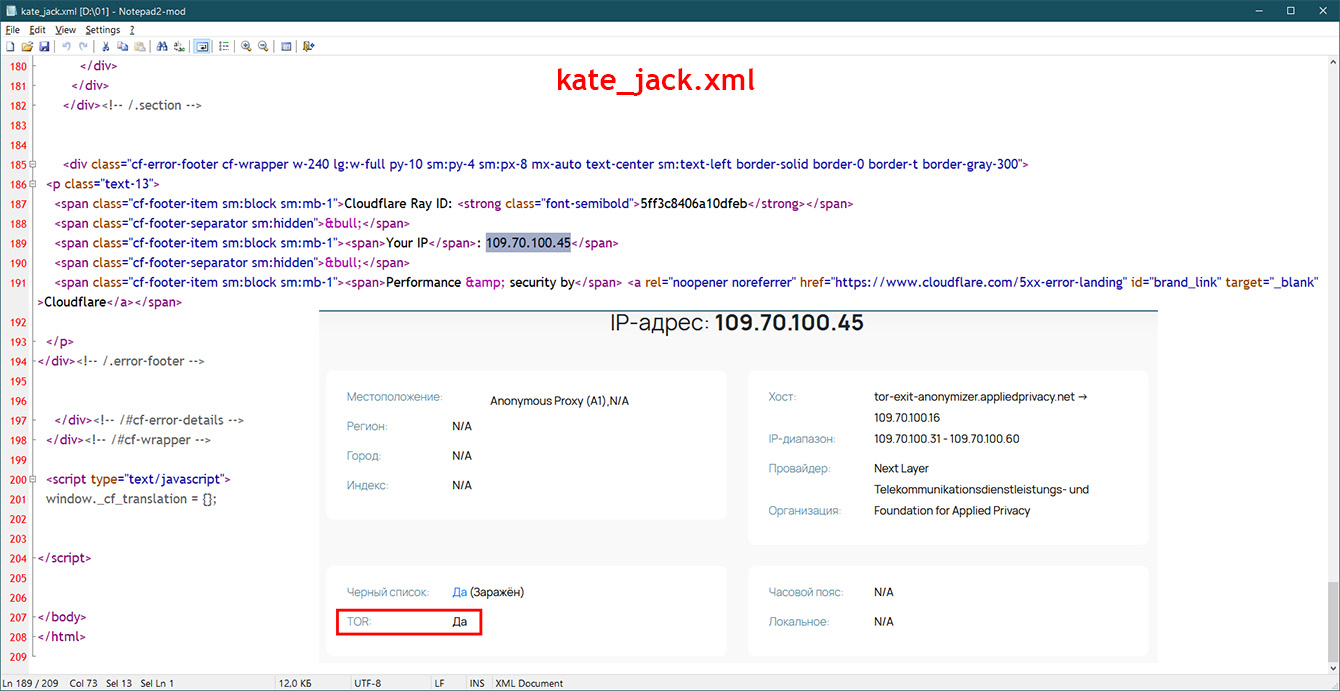Copy the selection using the toolbar icon
This screenshot has width=1340, height=691.
tap(122, 47)
